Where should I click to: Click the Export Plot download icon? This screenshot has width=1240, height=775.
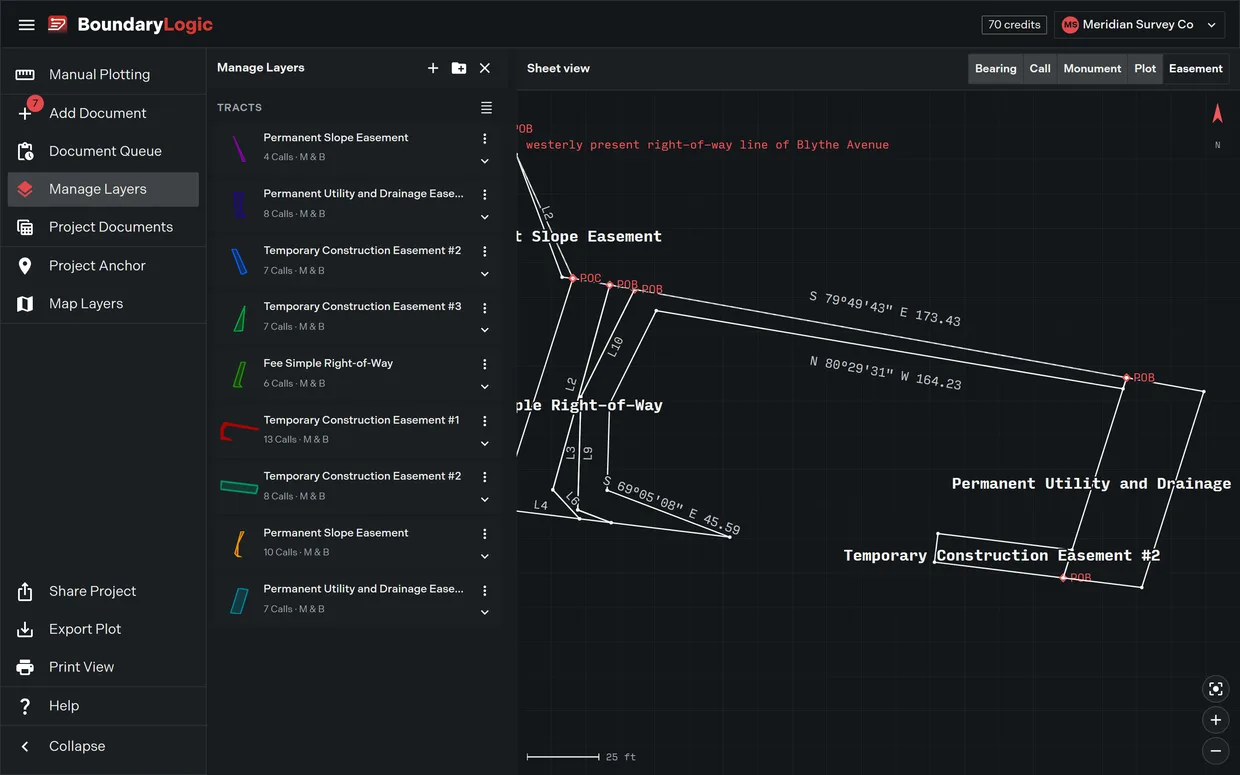[26, 629]
